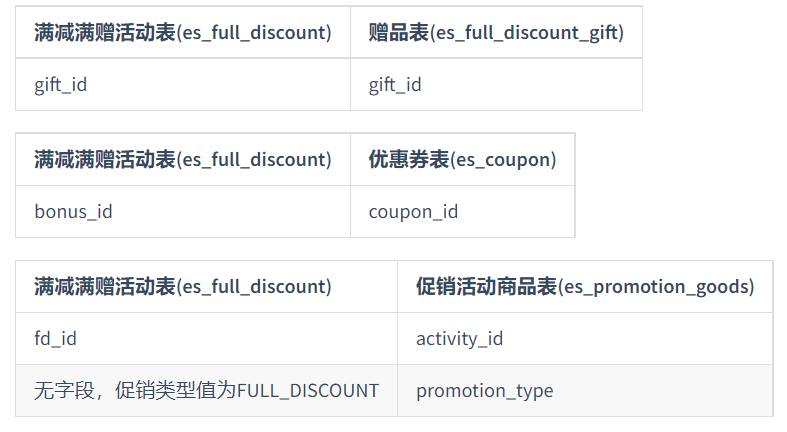Image resolution: width=787 pixels, height=432 pixels.
Task: Click the es_full_discount header beside 优惠券表
Action: click(183, 160)
